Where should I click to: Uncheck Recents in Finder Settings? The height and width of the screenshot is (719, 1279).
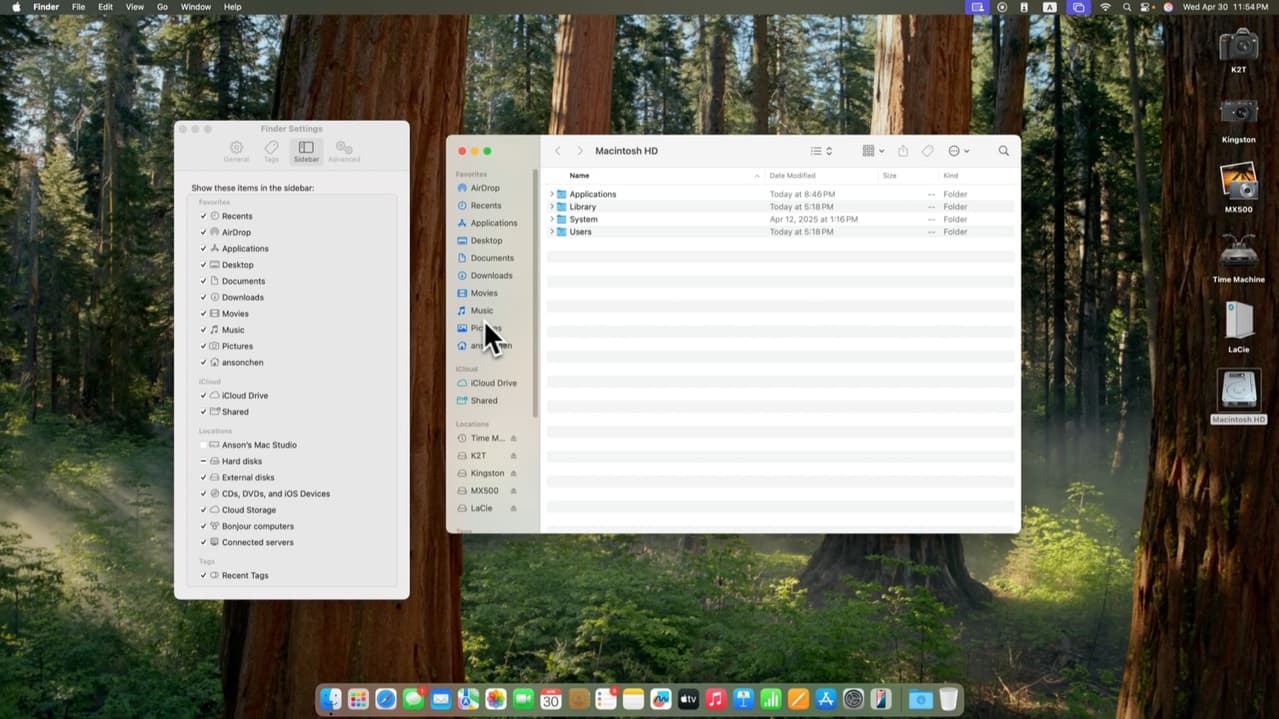point(204,216)
